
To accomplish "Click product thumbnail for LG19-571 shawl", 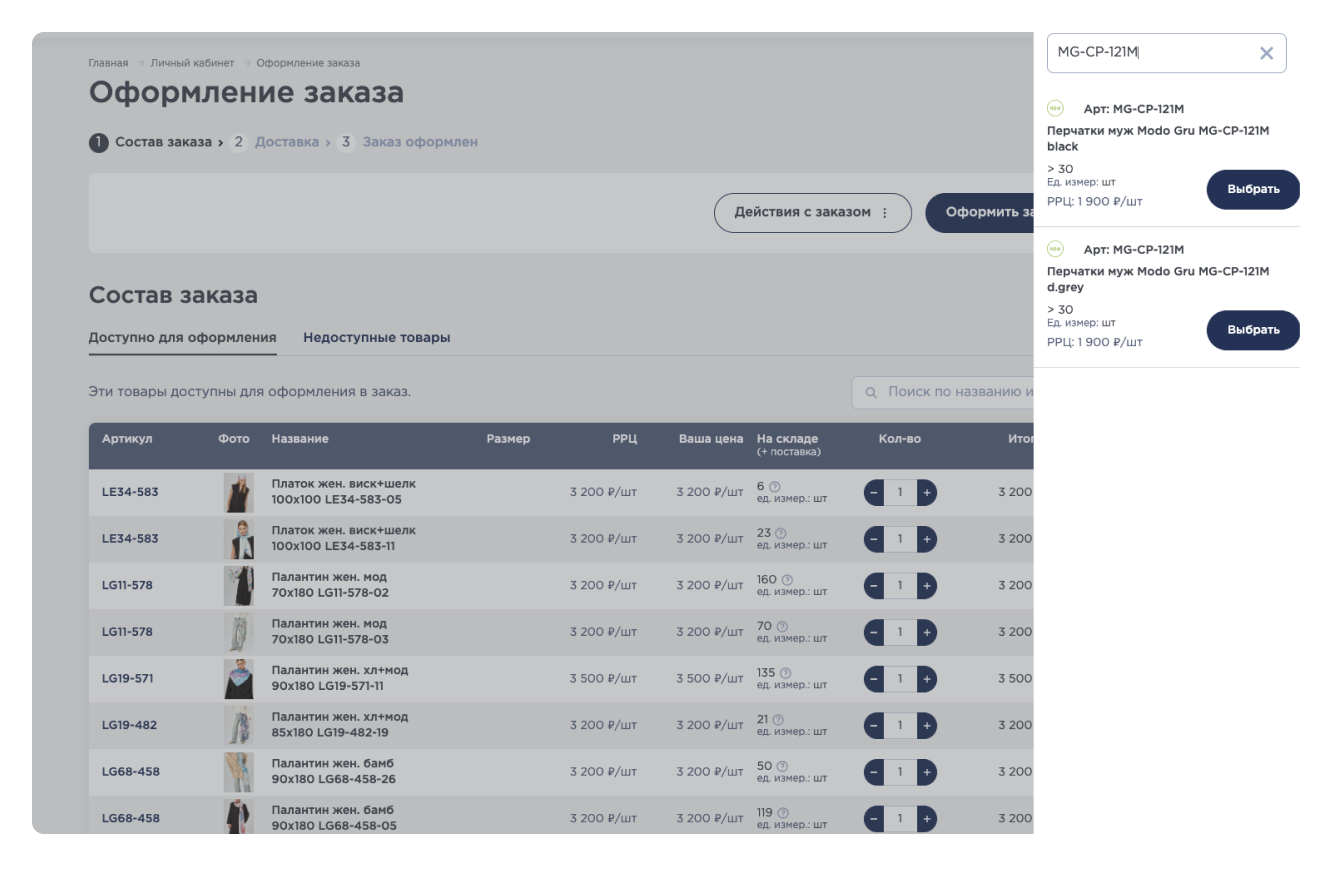I will click(238, 679).
